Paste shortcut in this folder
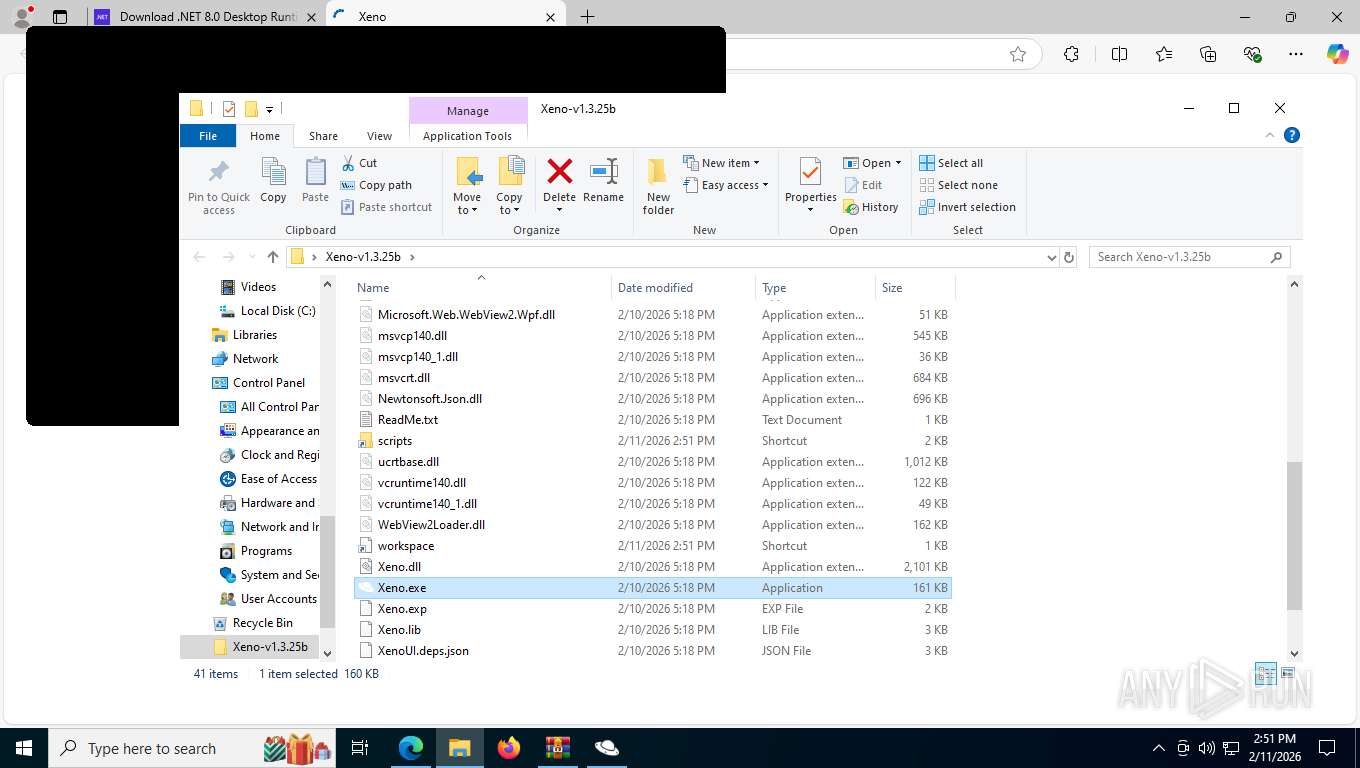1360x768 pixels. (387, 207)
